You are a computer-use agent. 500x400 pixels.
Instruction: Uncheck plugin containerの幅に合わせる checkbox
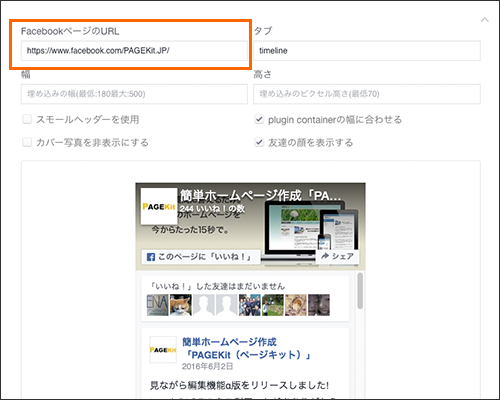pos(259,119)
